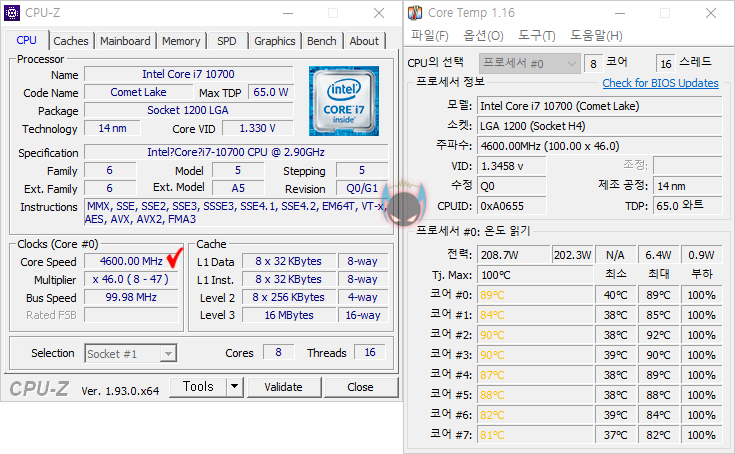Open the 도구(T) menu
735x454 pixels.
(537, 36)
